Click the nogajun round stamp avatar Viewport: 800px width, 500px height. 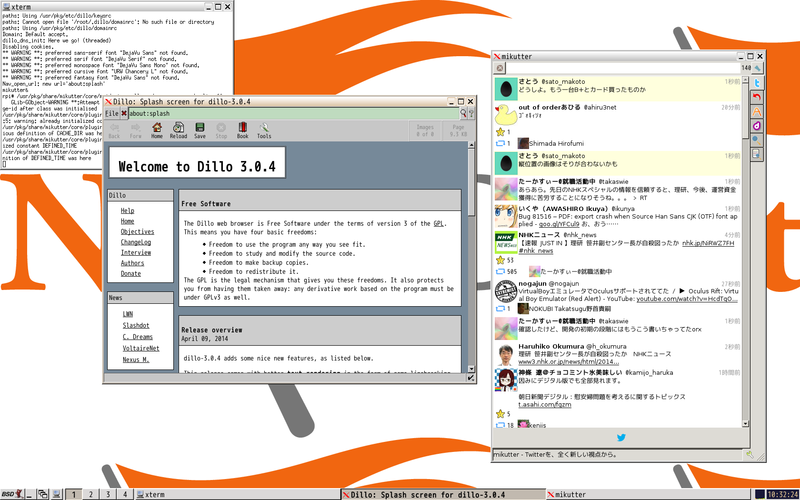506,291
